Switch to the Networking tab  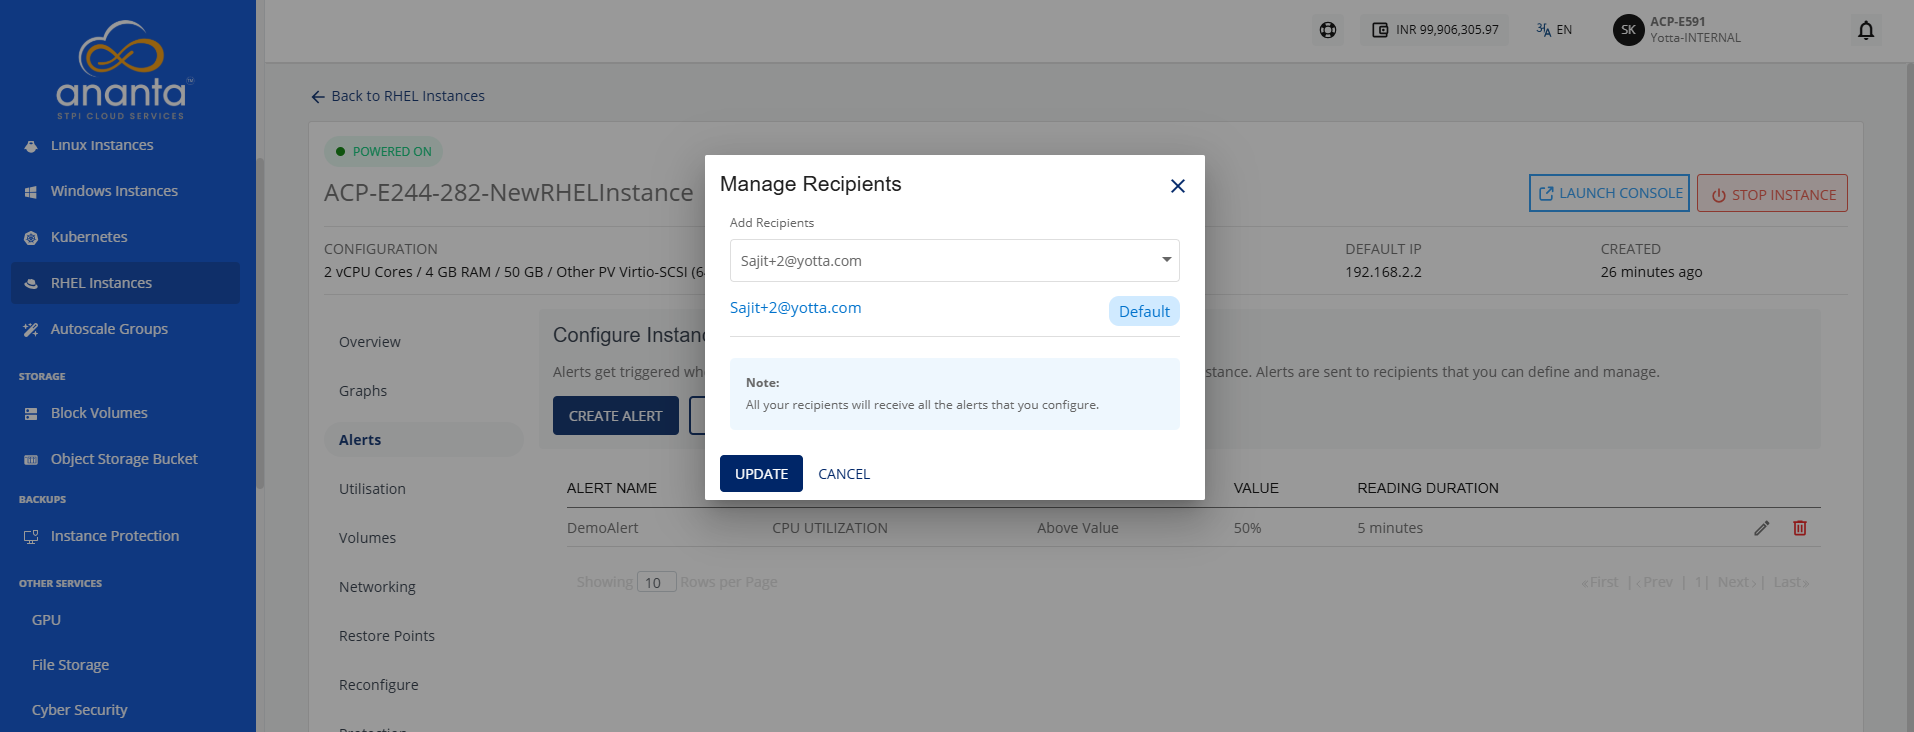[377, 587]
